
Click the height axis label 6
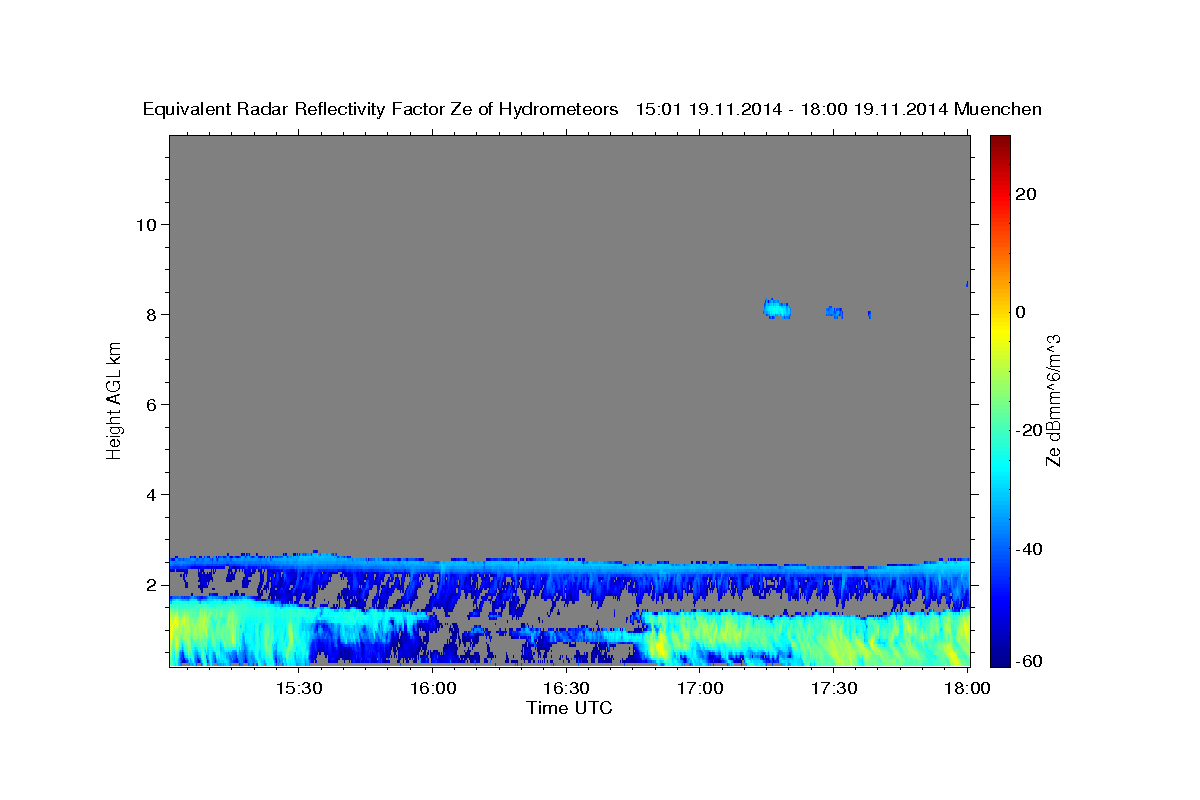pyautogui.click(x=151, y=404)
